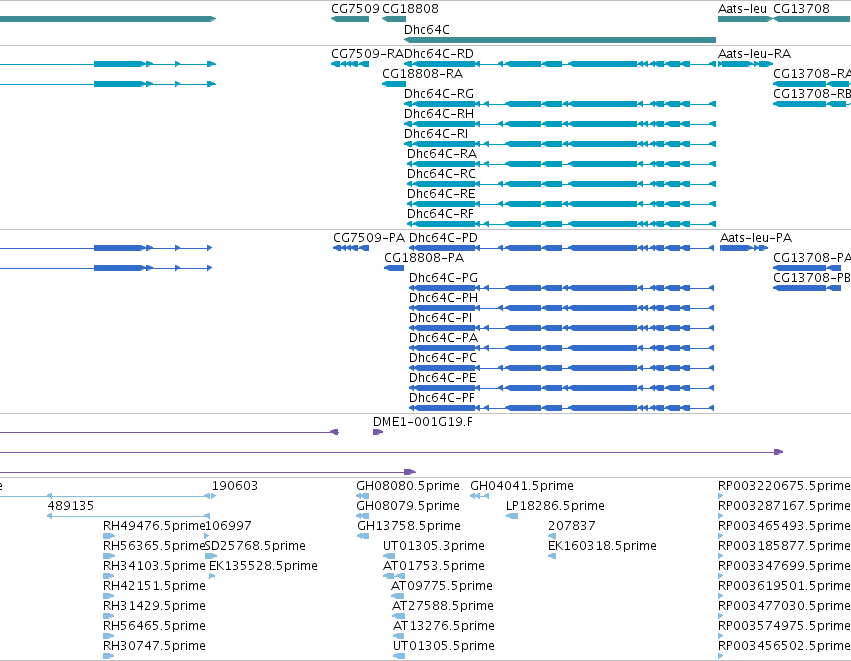851x661 pixels.
Task: Select the Aats-leu gene label
Action: (742, 9)
